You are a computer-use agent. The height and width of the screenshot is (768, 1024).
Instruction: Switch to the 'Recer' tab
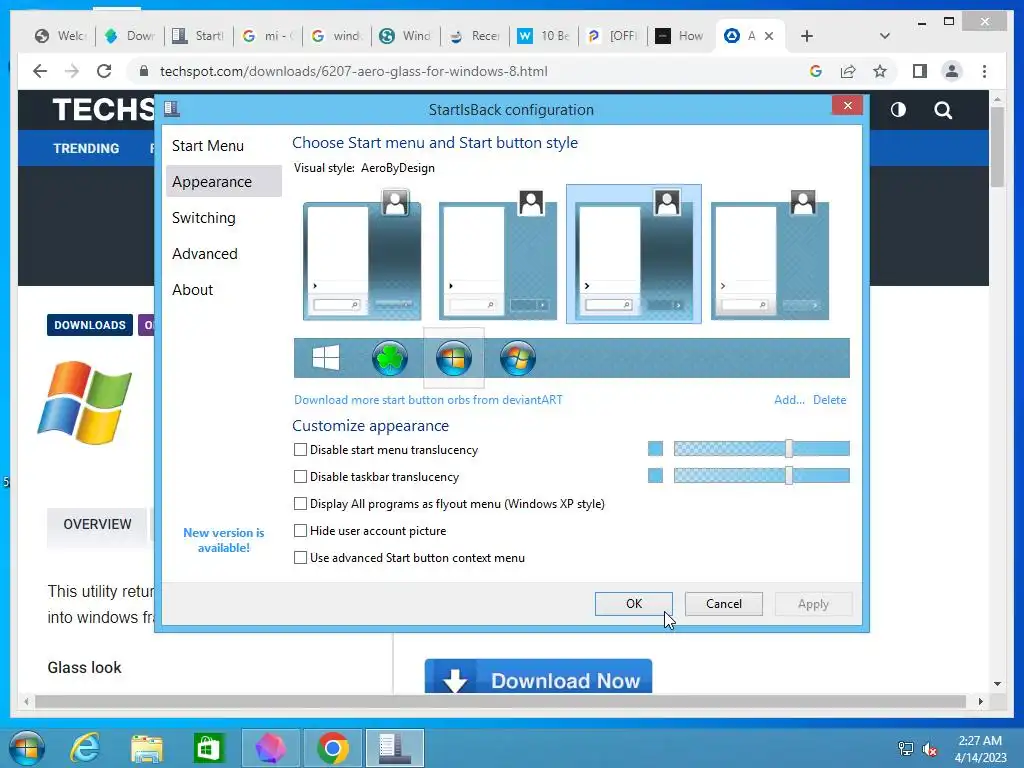click(x=475, y=36)
